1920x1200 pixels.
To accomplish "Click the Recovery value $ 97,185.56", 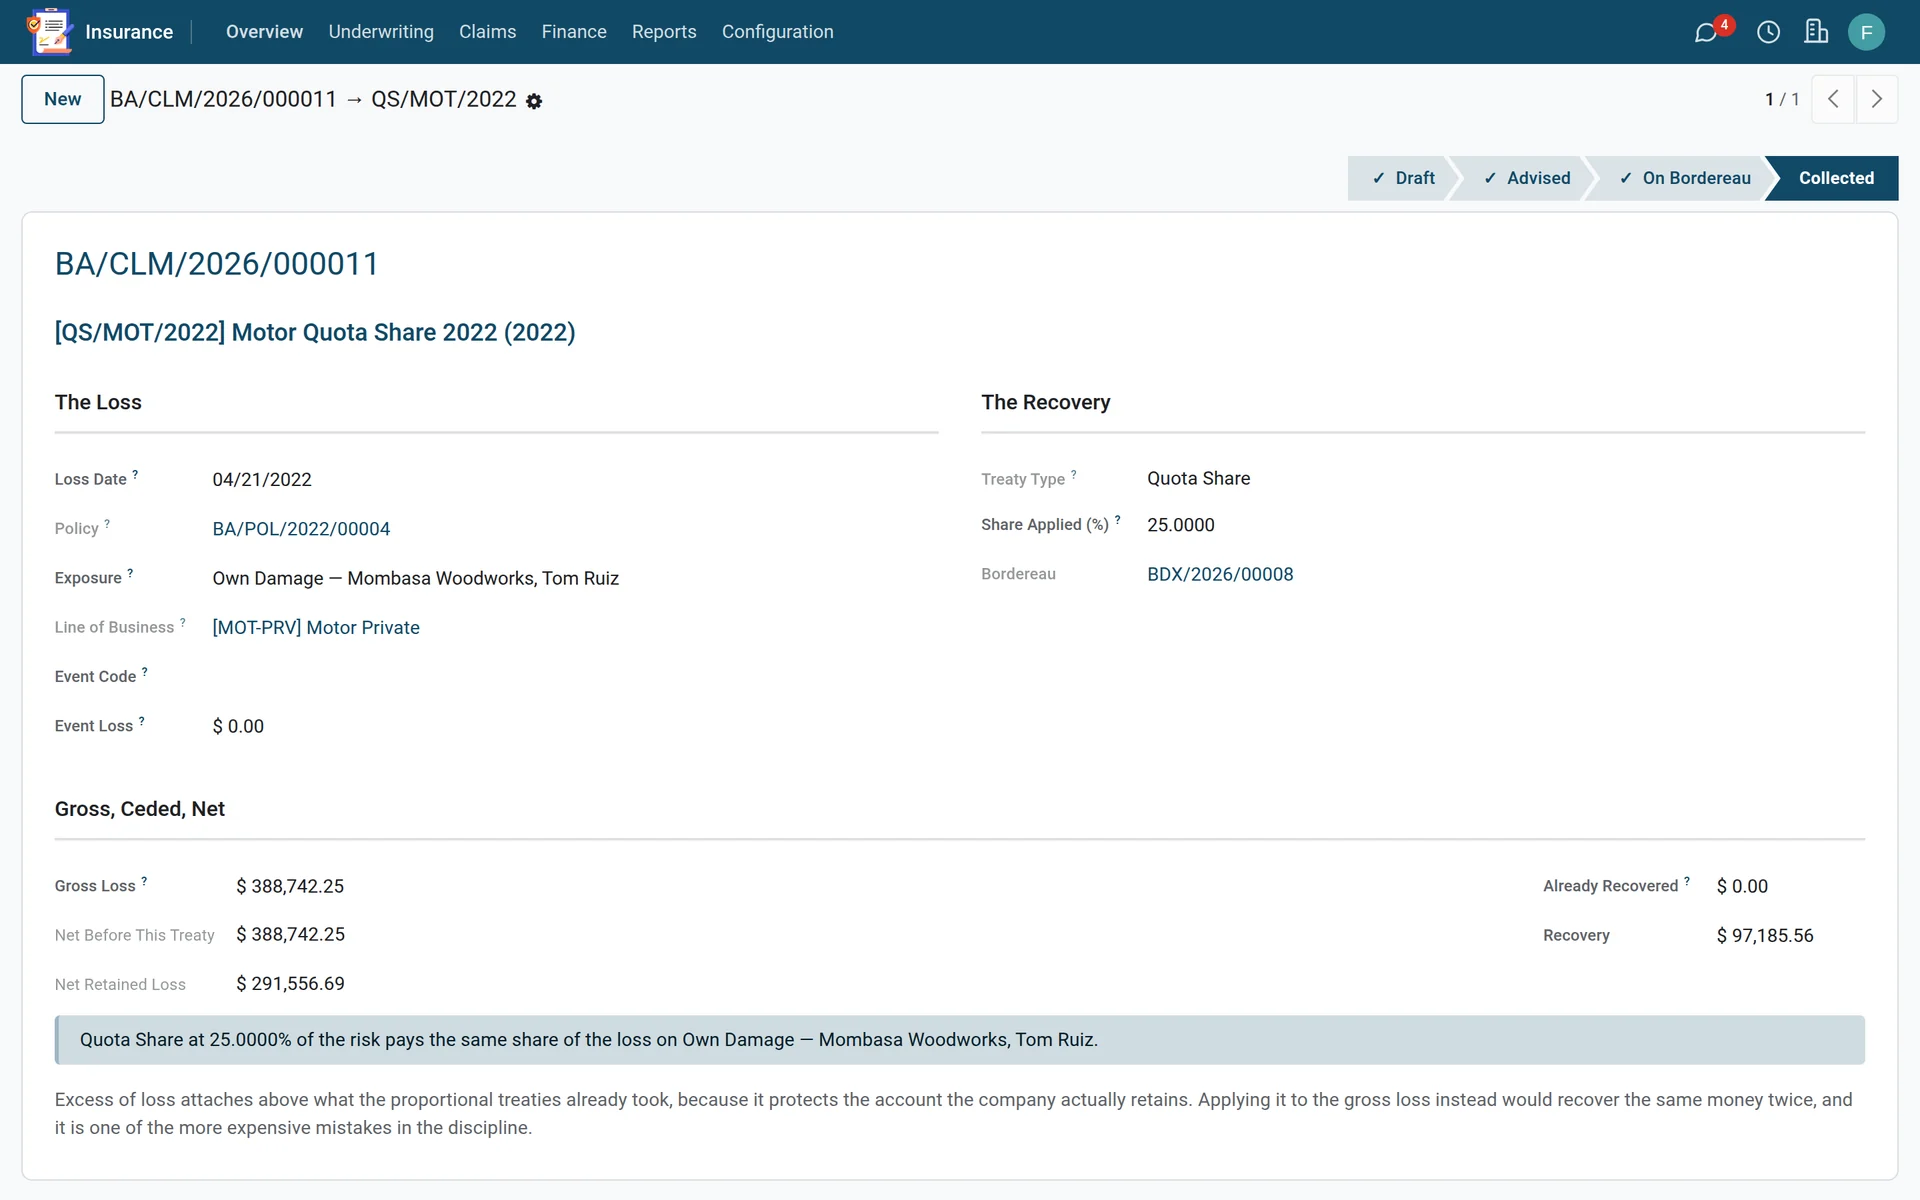I will pyautogui.click(x=1765, y=936).
